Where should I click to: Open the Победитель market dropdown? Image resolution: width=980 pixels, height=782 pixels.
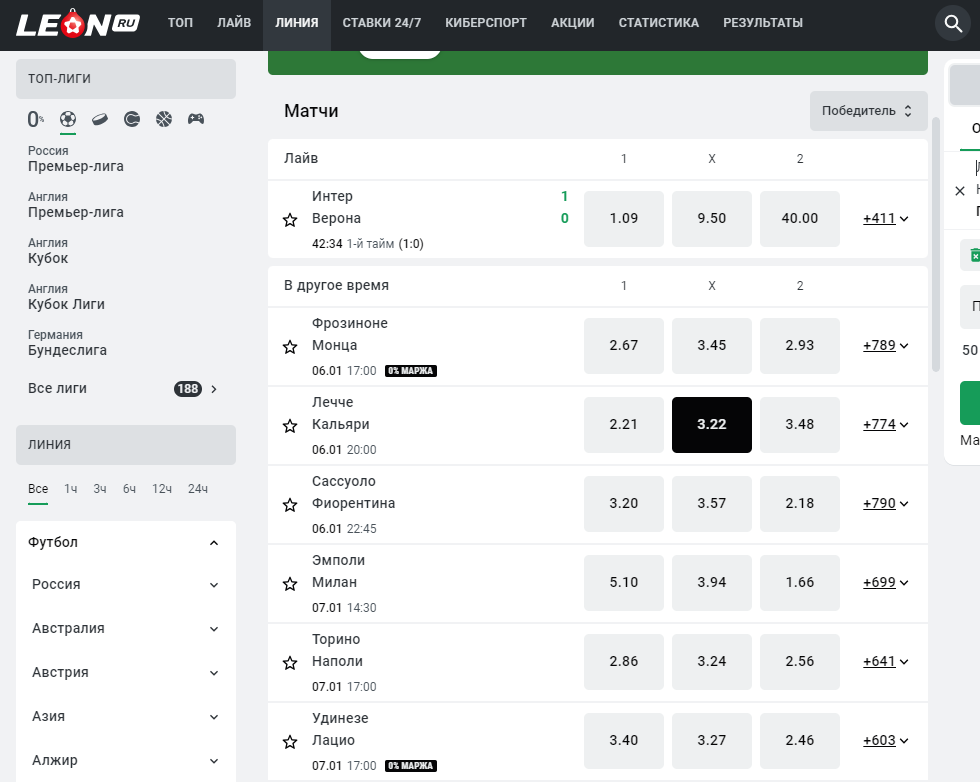point(868,111)
